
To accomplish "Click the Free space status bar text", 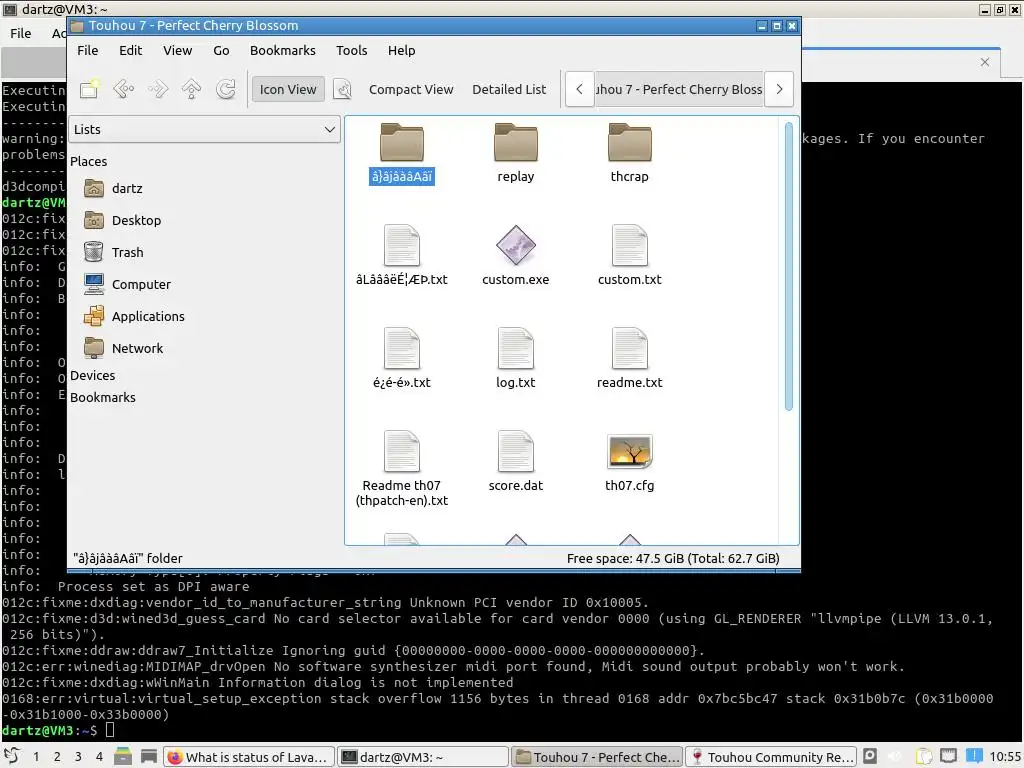I will click(673, 558).
